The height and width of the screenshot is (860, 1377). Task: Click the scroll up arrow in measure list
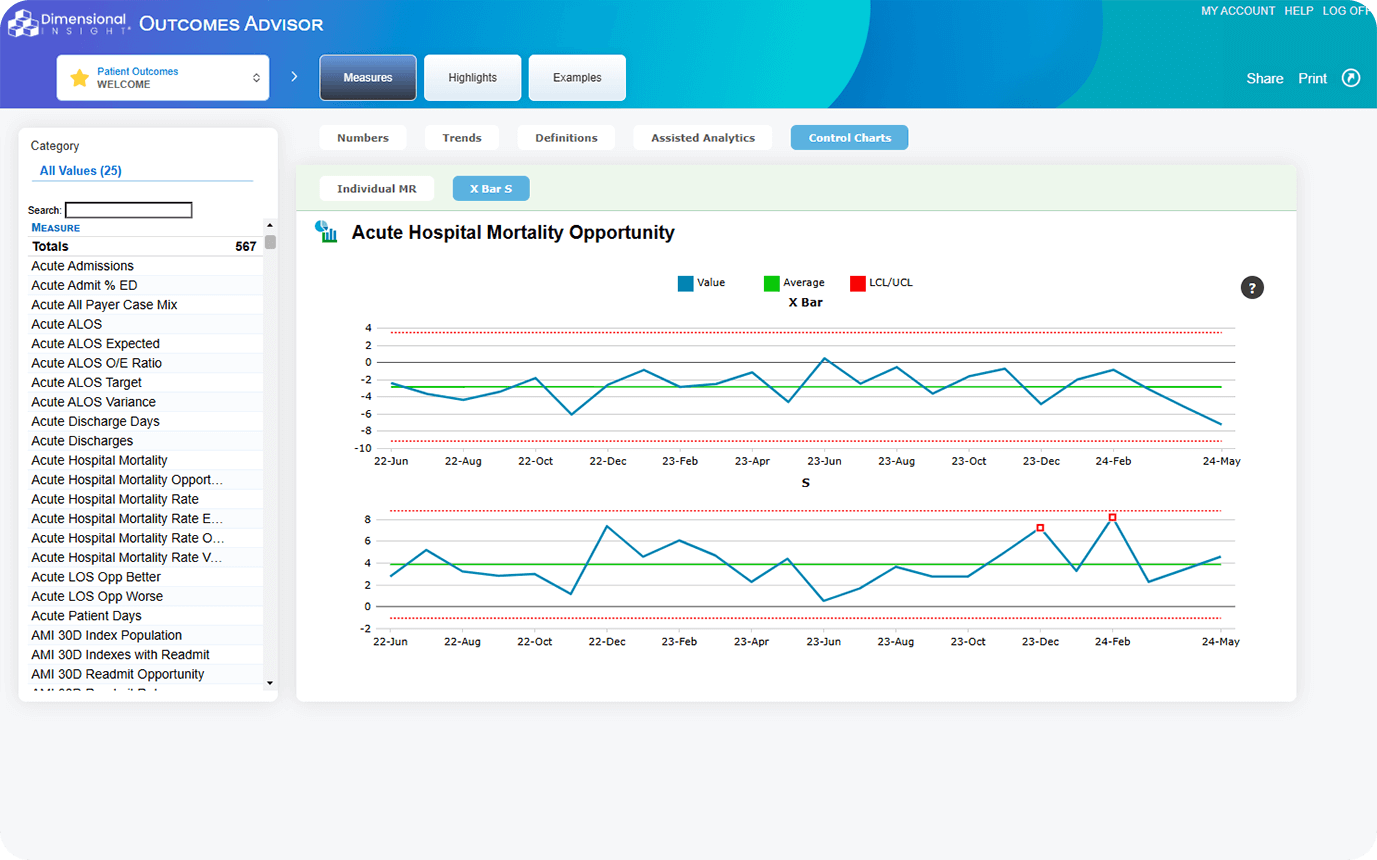269,226
